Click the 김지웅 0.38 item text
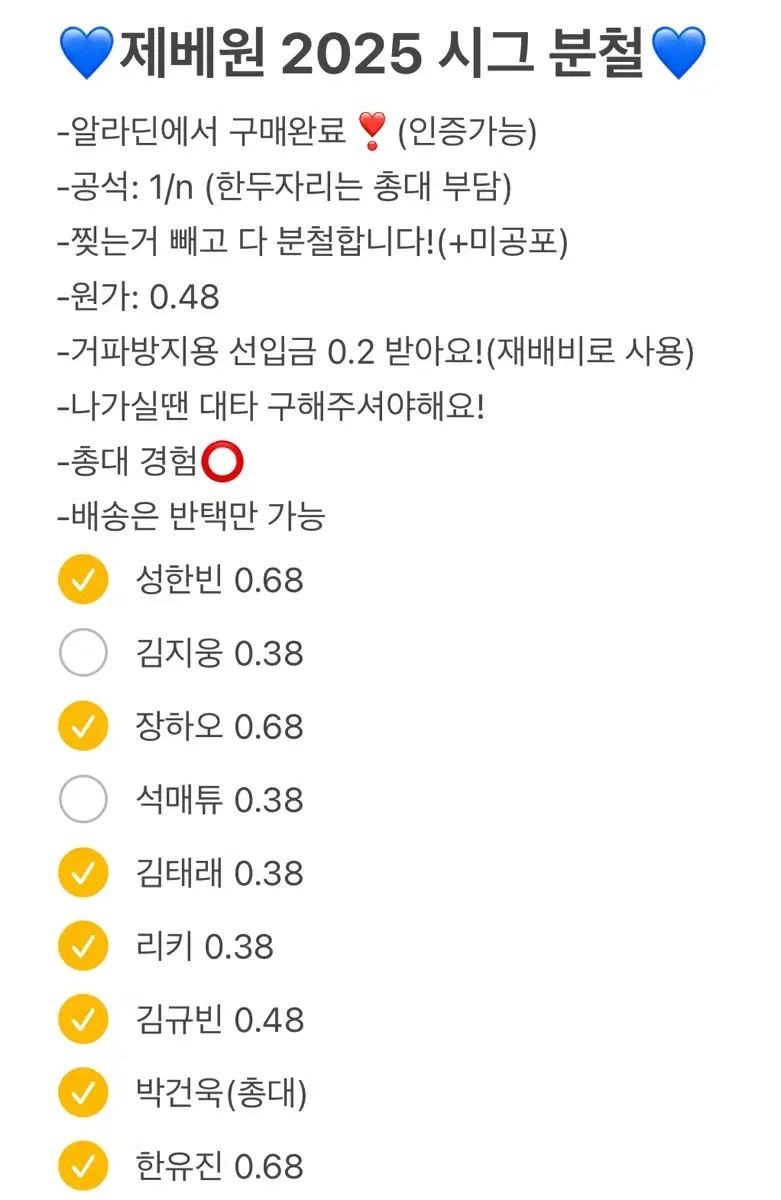This screenshot has width=781, height=1200. click(219, 654)
